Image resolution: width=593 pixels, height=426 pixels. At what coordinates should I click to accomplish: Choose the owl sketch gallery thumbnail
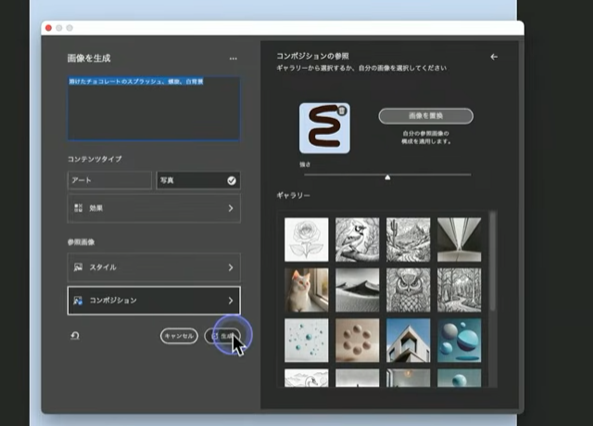408,290
